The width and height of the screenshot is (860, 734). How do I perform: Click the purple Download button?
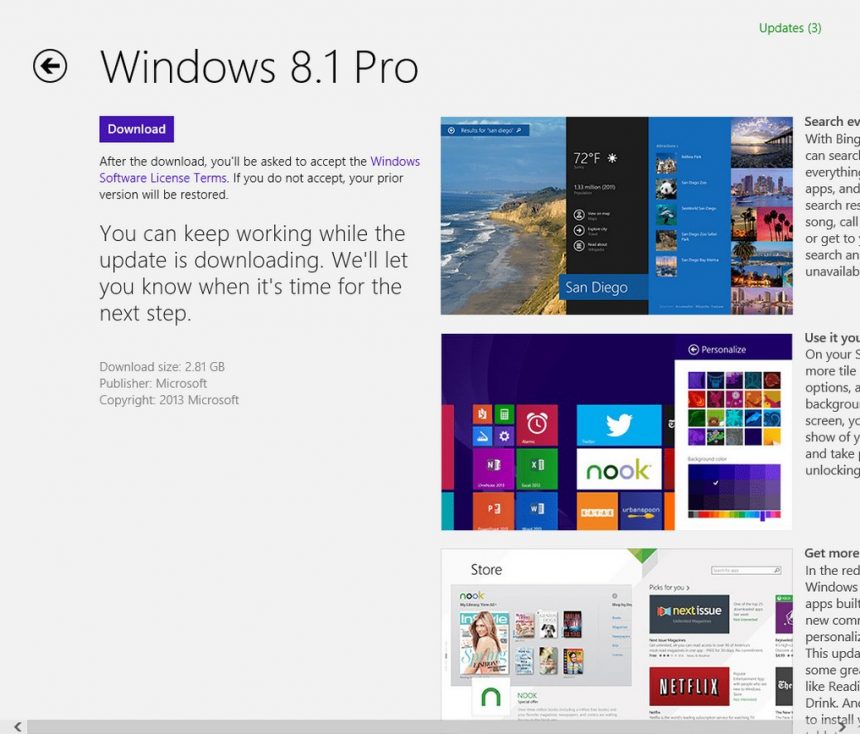136,129
